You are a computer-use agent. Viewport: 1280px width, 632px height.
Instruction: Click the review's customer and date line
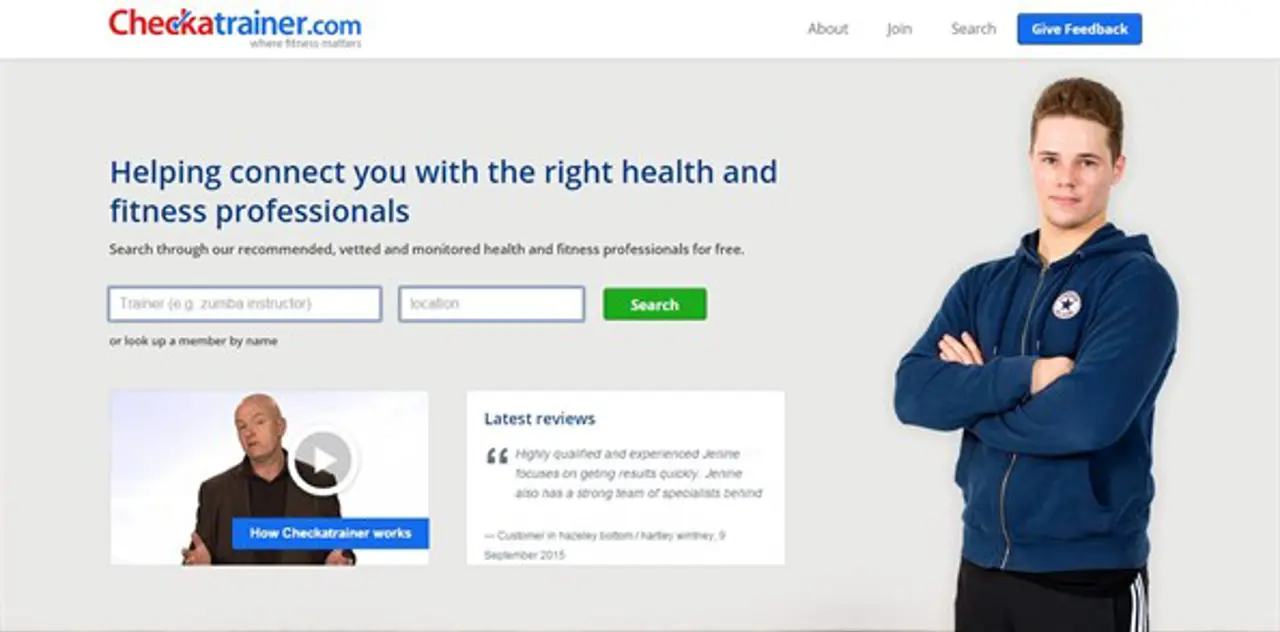click(x=605, y=545)
